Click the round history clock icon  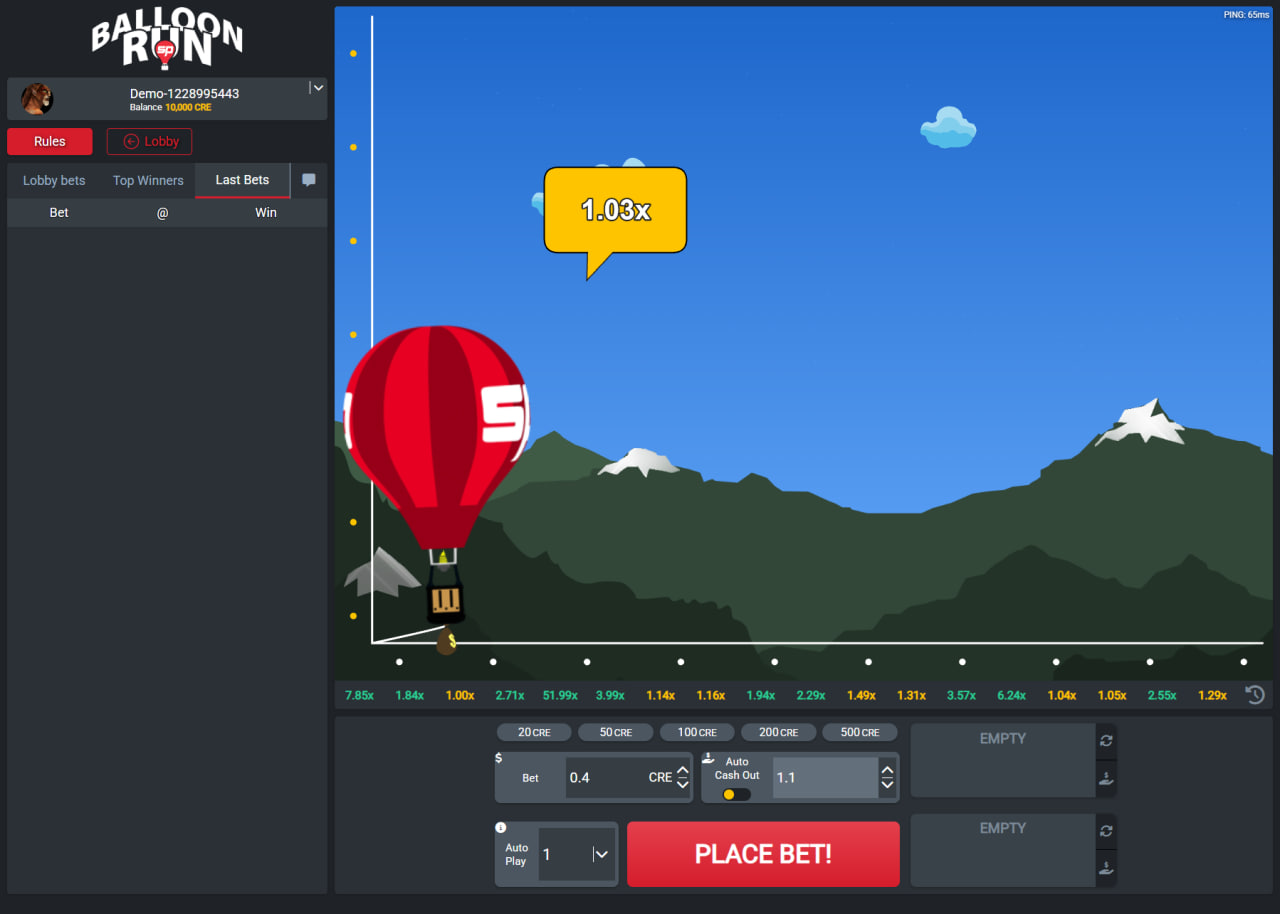[1255, 694]
